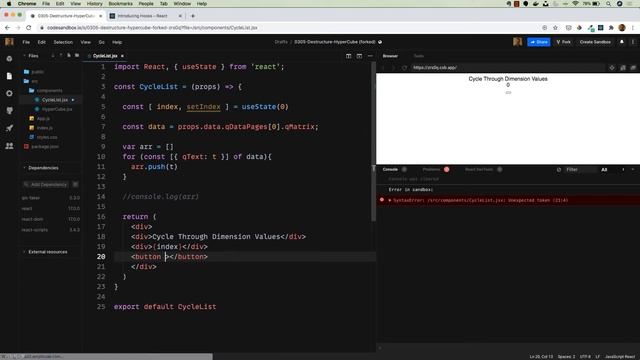Open the CodeSandbox Selection menu
Screen dimensions: 640x360
63,42
